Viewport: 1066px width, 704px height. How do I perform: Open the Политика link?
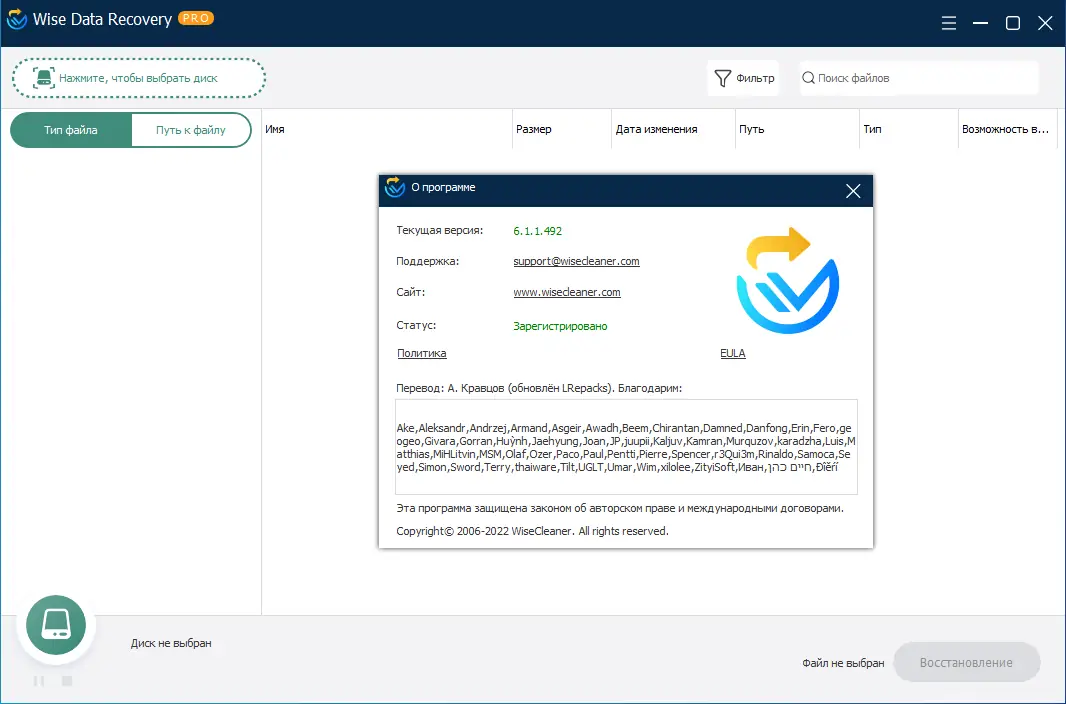(422, 353)
